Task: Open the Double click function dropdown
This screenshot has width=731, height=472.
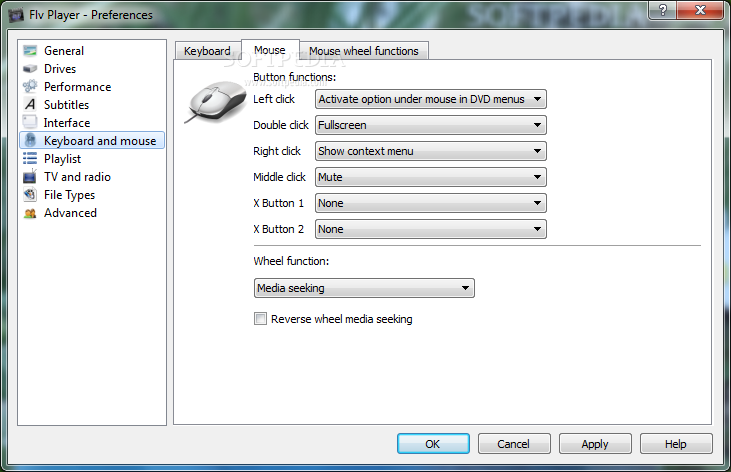Action: pyautogui.click(x=430, y=125)
